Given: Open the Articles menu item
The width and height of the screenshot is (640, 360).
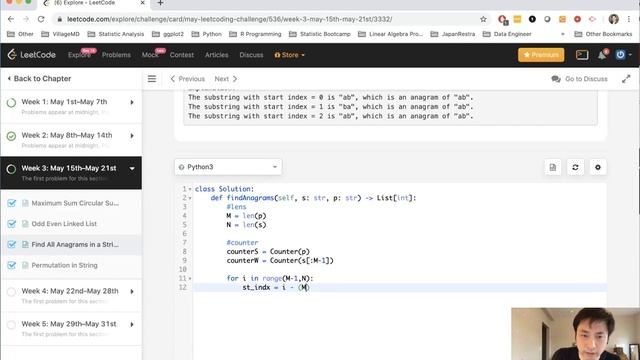Looking at the screenshot, I should (216, 55).
